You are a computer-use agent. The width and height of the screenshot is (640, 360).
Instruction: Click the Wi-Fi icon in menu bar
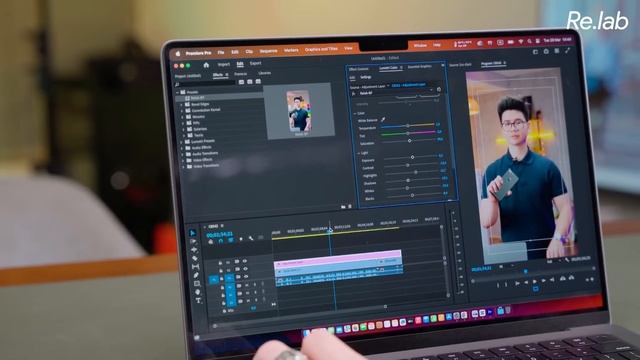pyautogui.click(x=521, y=42)
